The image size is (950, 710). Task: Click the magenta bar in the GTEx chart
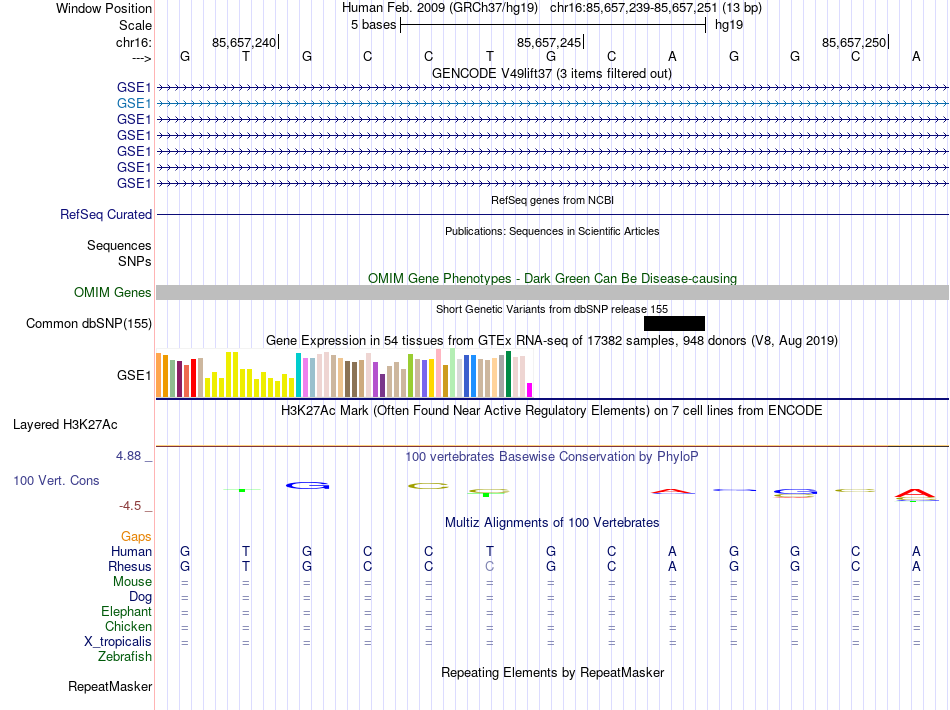click(530, 390)
